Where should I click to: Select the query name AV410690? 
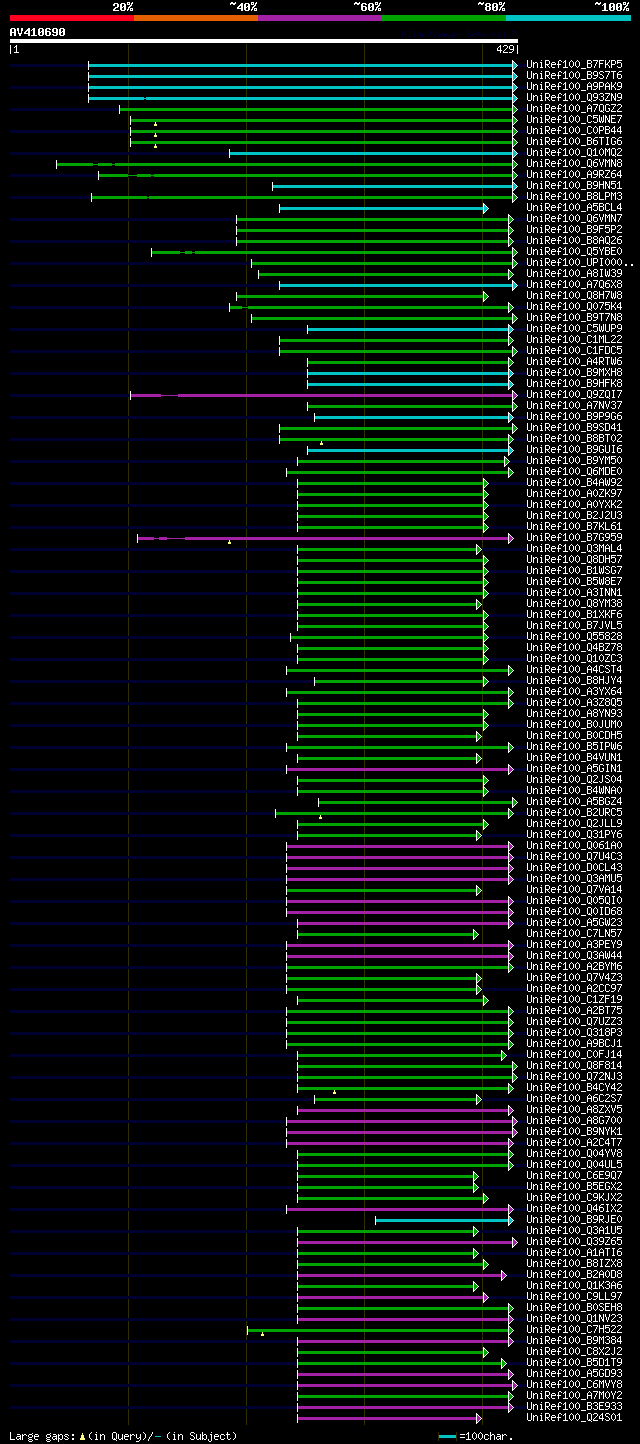pos(38,32)
